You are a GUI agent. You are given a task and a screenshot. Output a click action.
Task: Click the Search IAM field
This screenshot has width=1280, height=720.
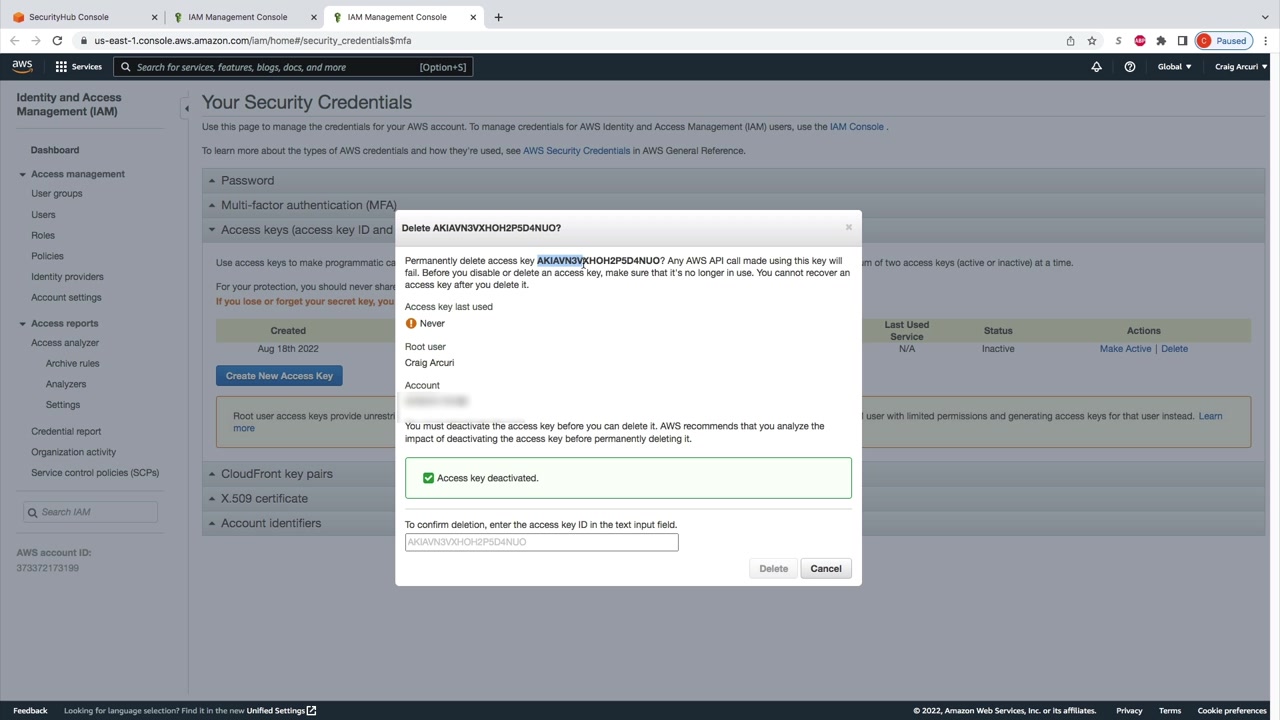(90, 512)
